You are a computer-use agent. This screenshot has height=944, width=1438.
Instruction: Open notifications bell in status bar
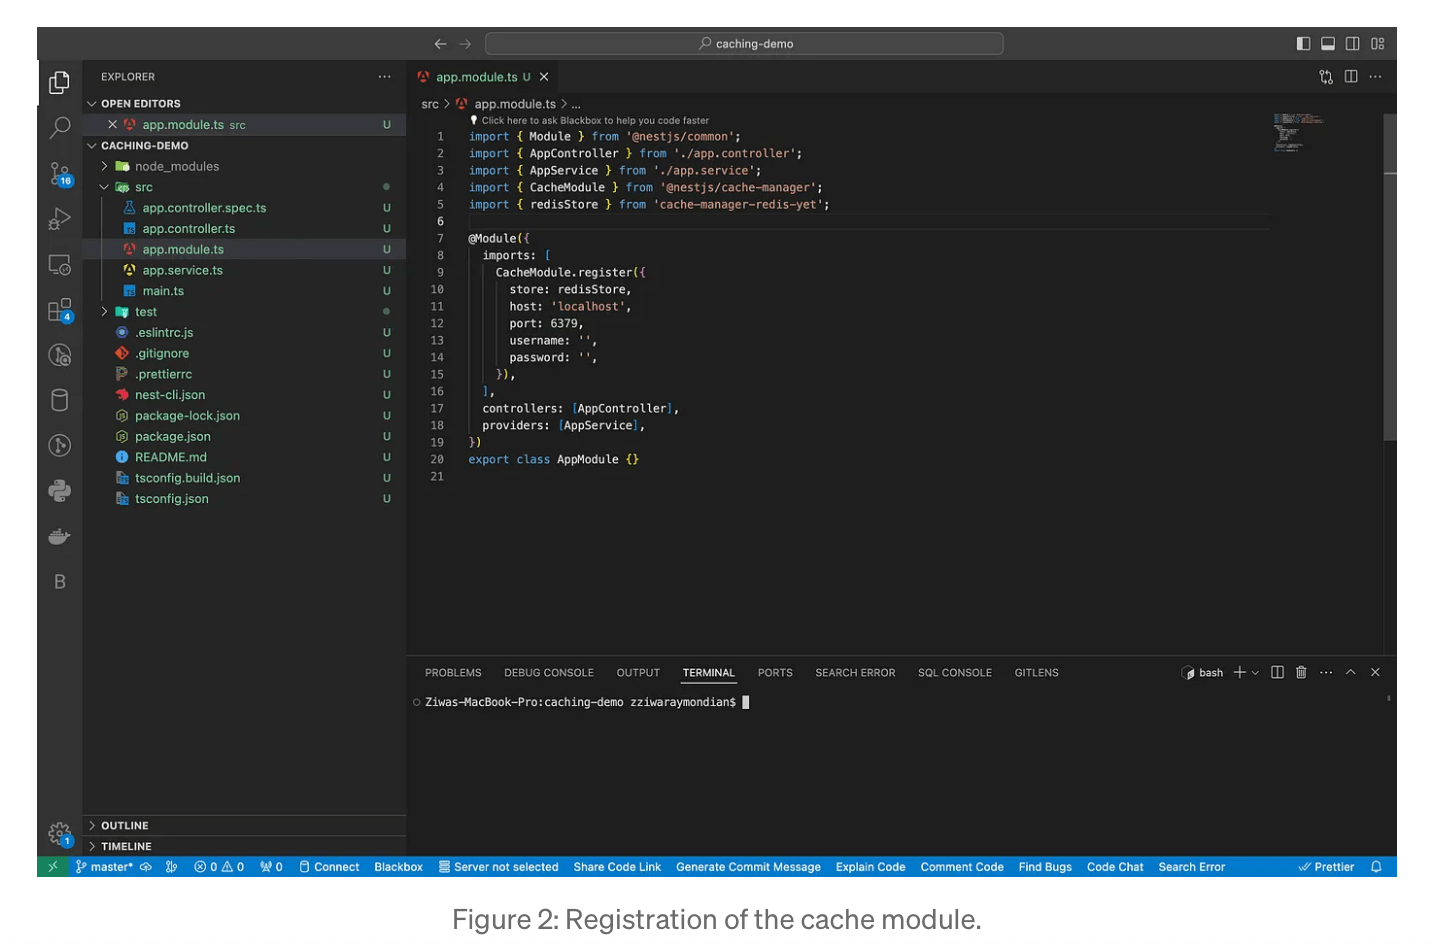pyautogui.click(x=1376, y=867)
